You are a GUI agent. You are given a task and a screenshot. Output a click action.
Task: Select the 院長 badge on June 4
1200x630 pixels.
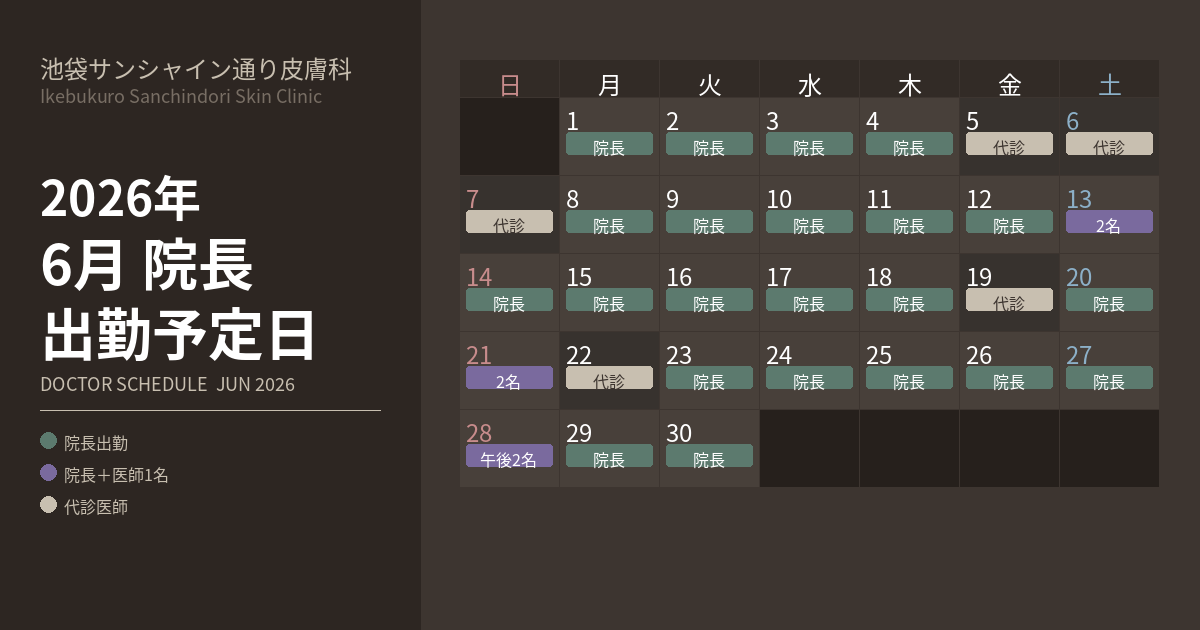pos(909,144)
